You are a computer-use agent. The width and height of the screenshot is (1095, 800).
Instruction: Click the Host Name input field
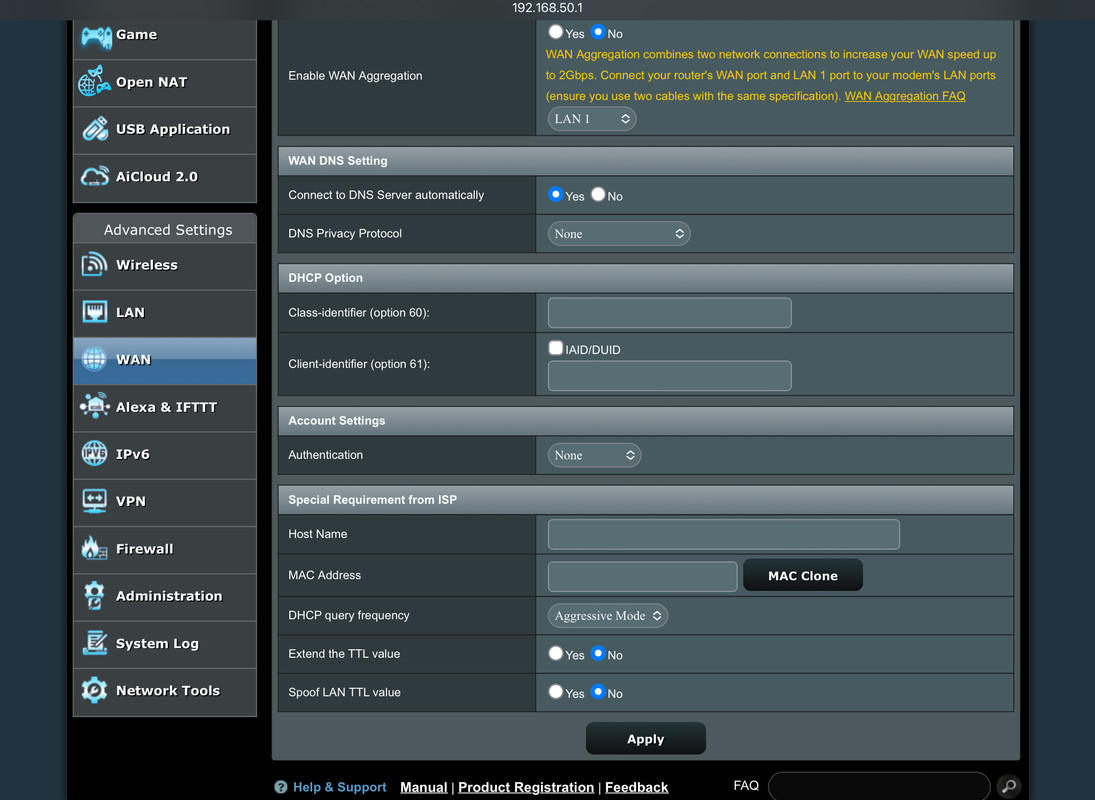723,534
